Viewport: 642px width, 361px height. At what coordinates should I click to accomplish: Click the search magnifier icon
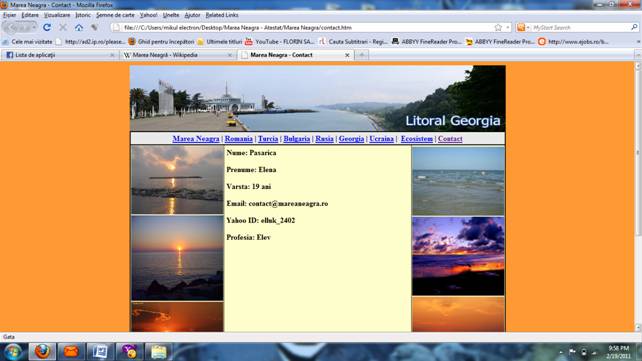(x=634, y=27)
